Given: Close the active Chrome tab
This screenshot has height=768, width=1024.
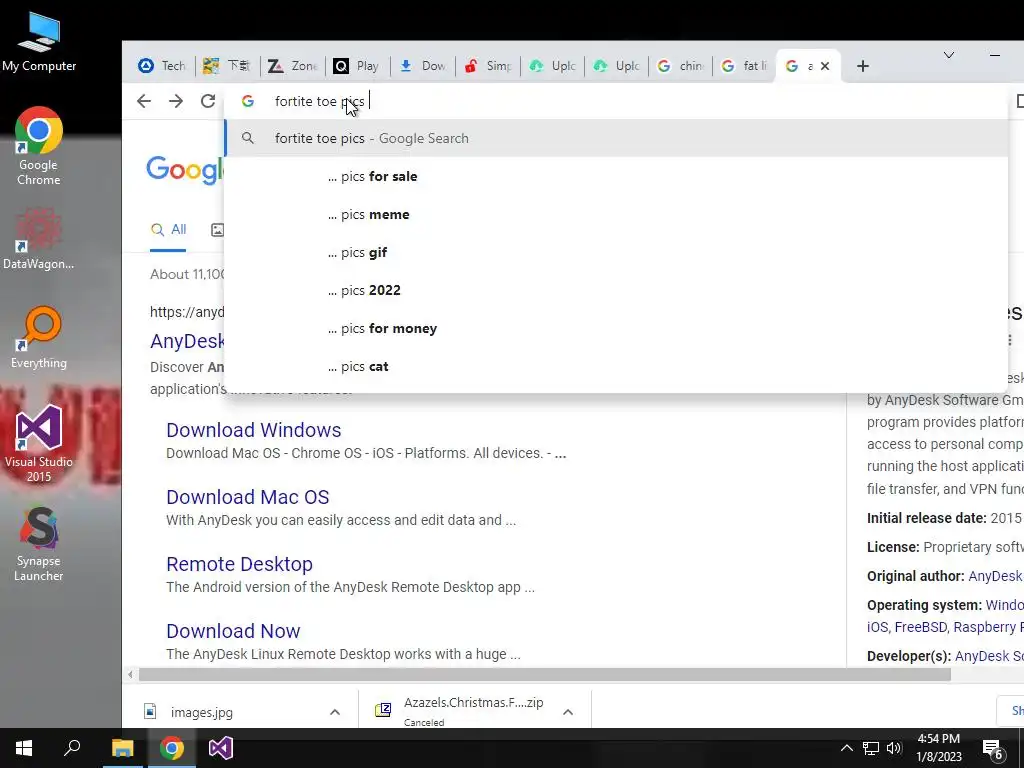Looking at the screenshot, I should click(x=825, y=66).
